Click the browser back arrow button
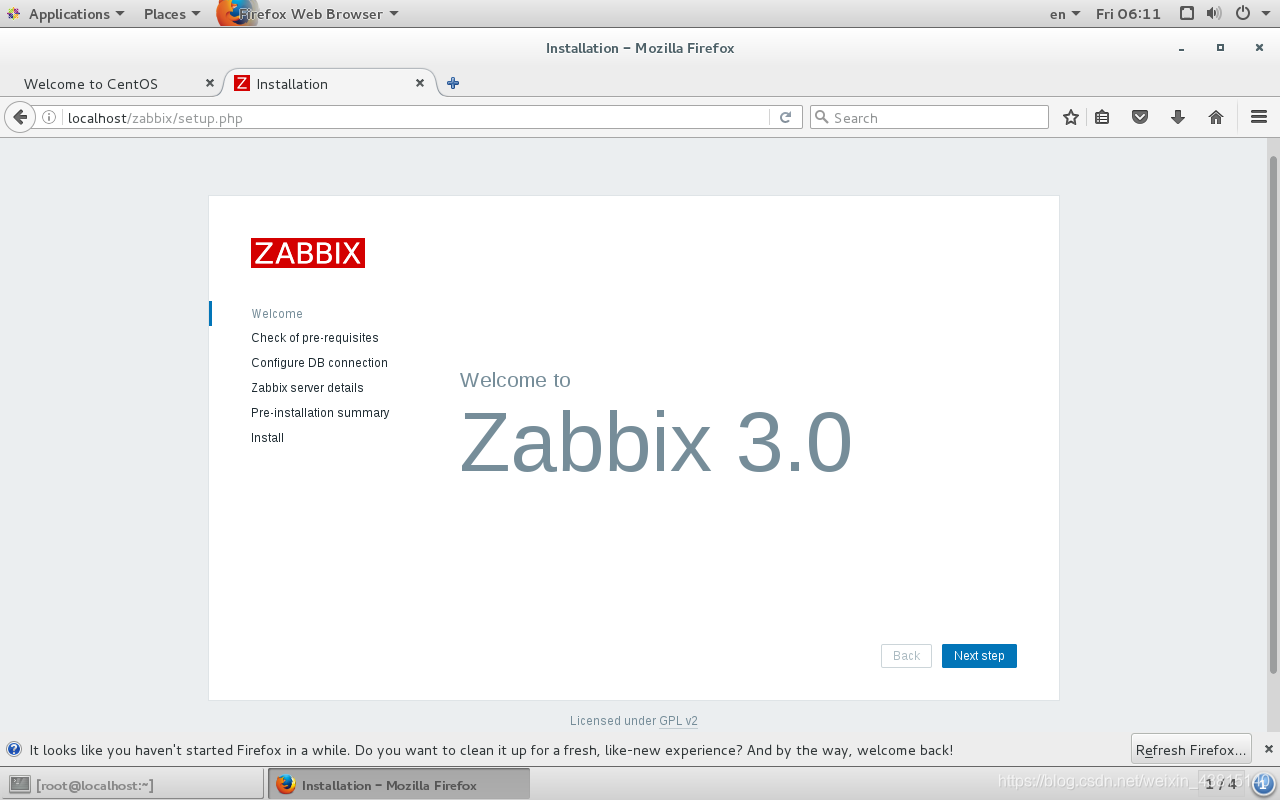 click(20, 117)
